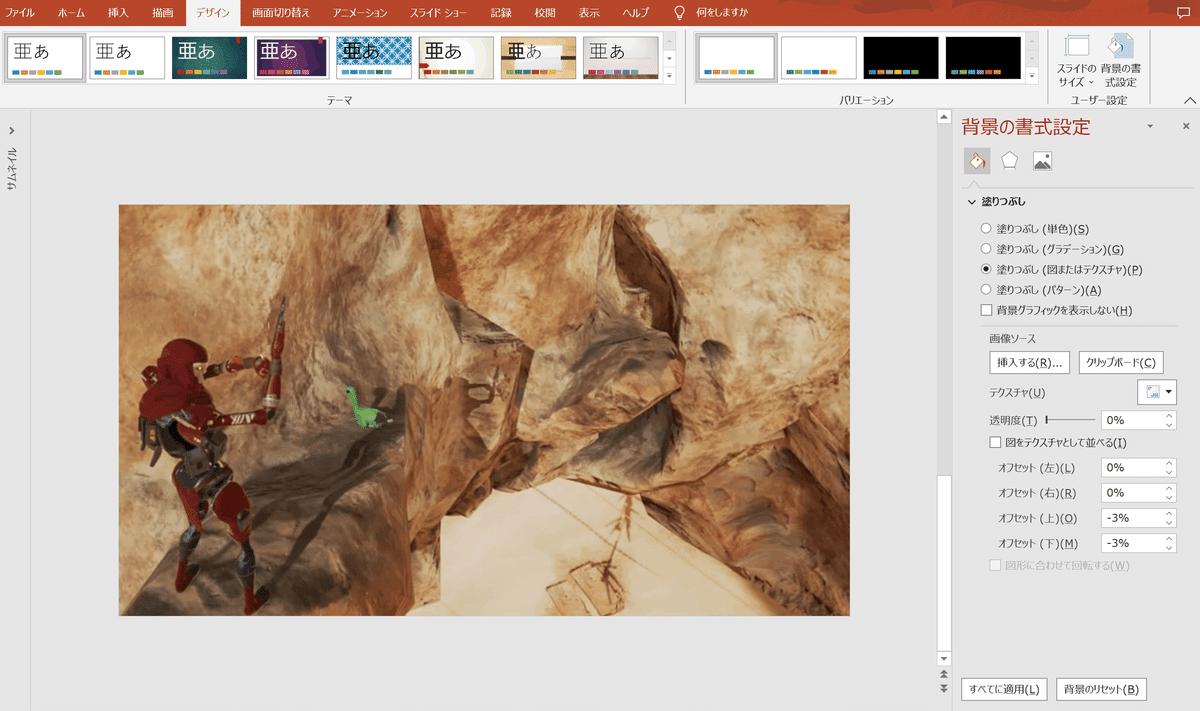
Task: Go to previous slide using double-arrow
Action: [943, 675]
